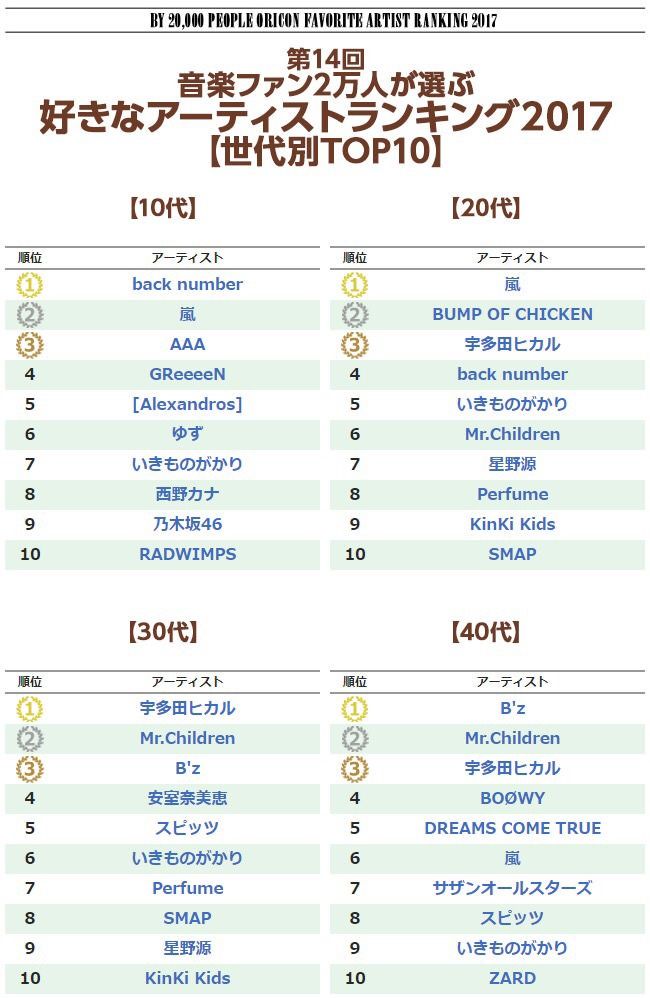The image size is (650, 998).
Task: Click the [Alexandros] artist name
Action: coord(187,404)
